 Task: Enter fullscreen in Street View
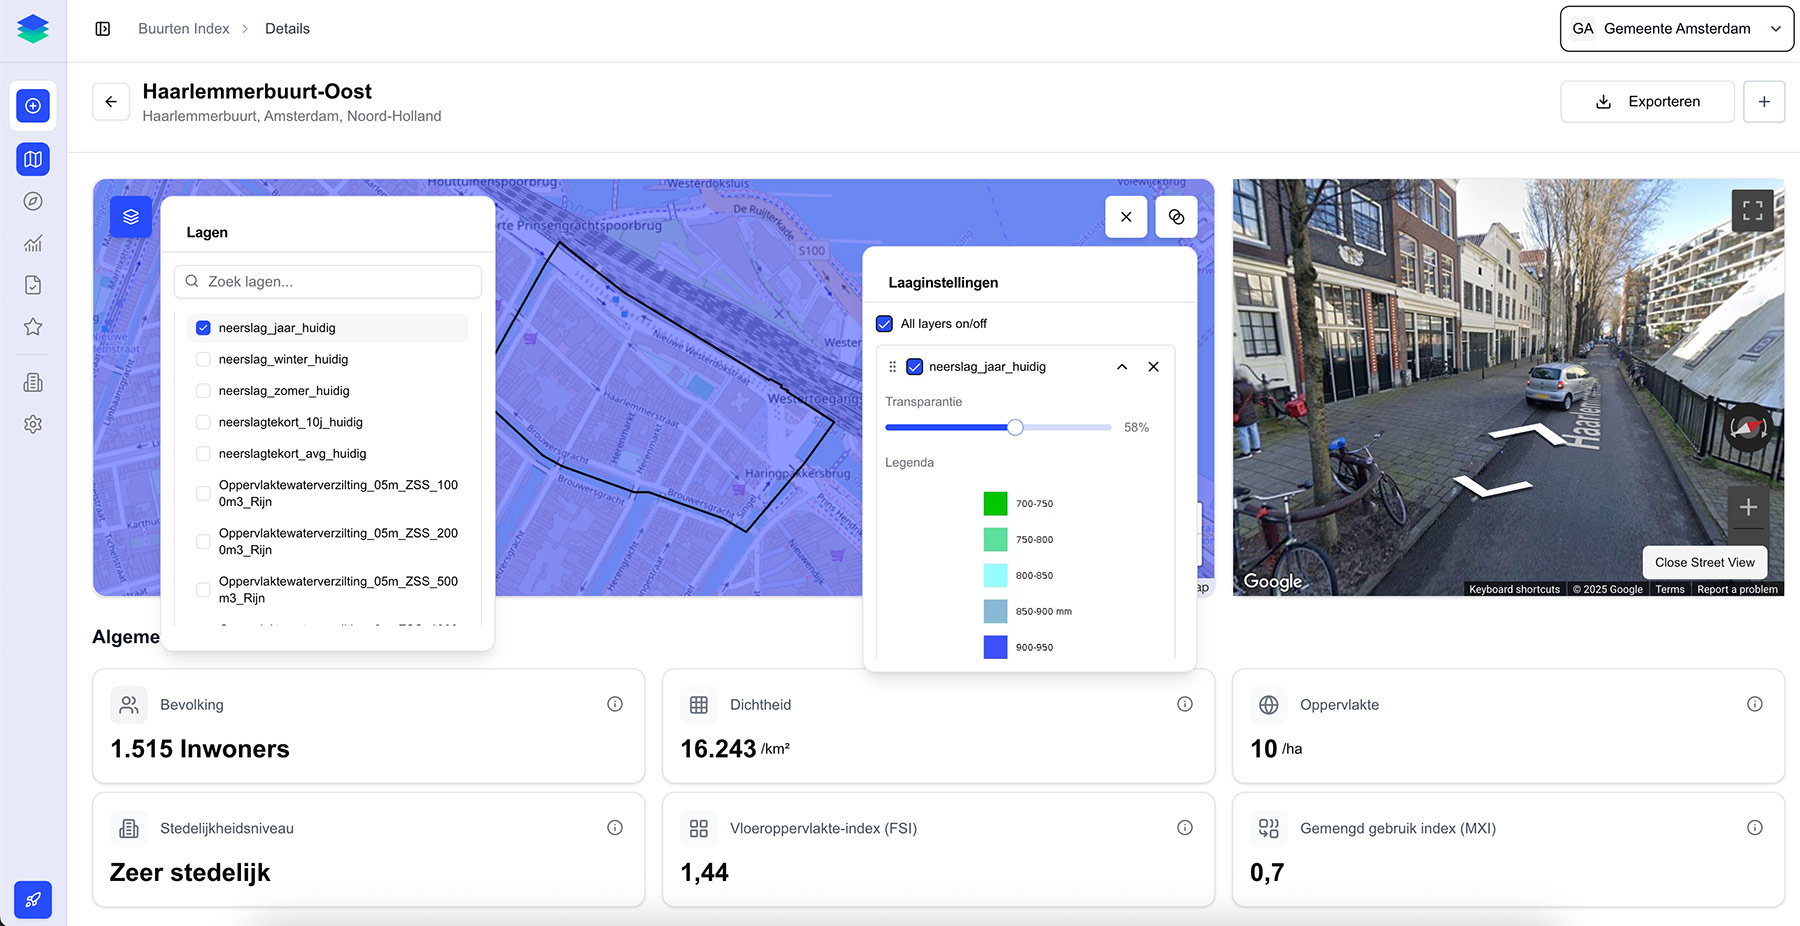click(1752, 210)
